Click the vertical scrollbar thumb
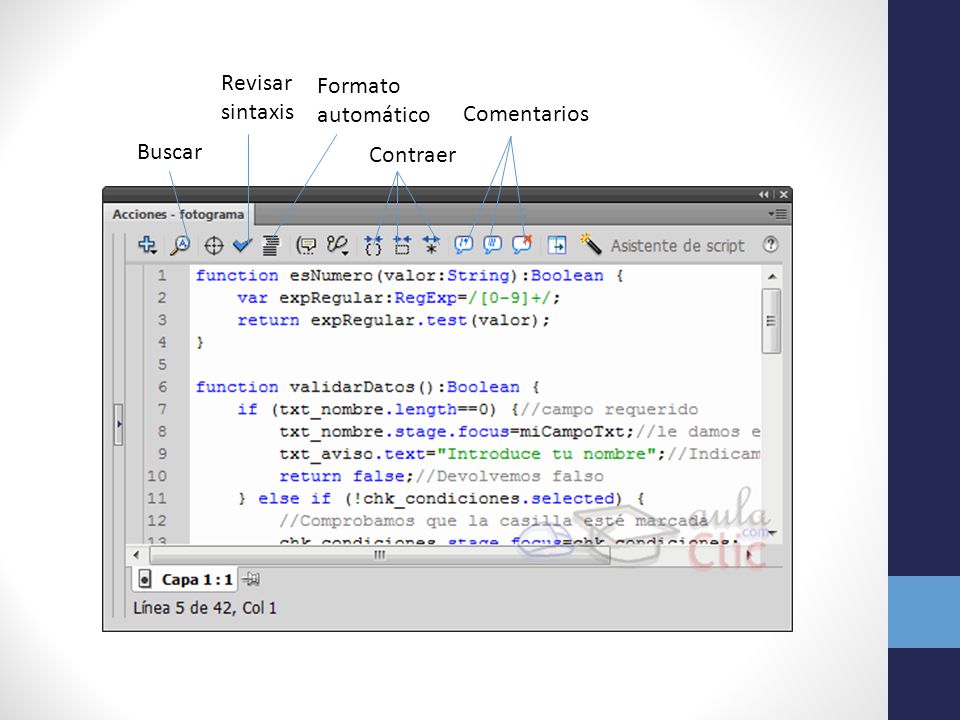 tap(771, 321)
